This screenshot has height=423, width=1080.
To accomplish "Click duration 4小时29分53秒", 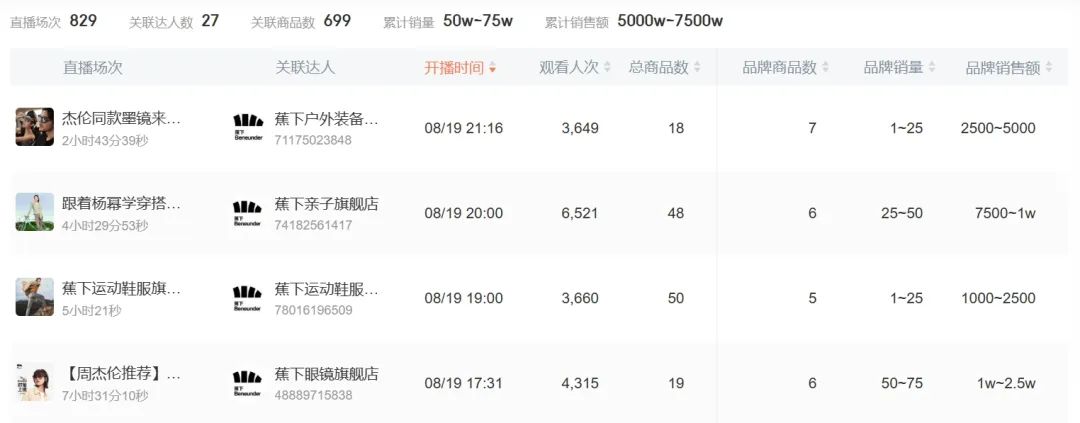I will 105,225.
